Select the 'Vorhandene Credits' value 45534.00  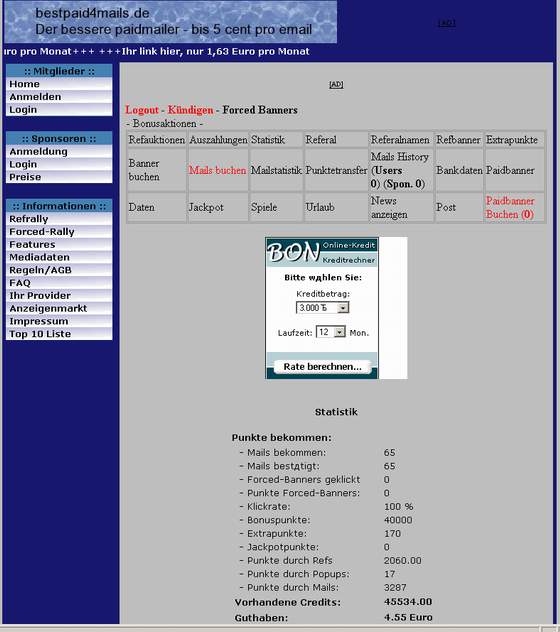coord(408,602)
